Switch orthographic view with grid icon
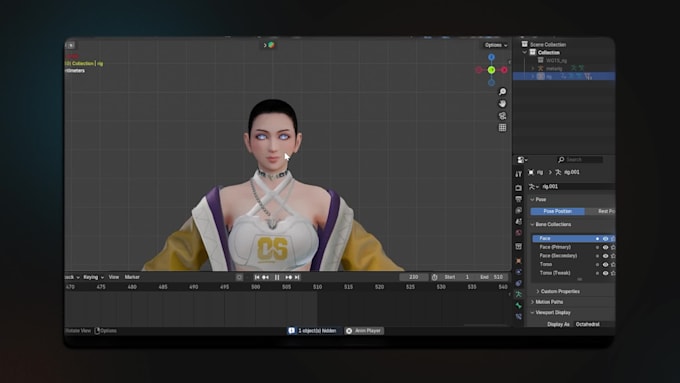 click(502, 128)
